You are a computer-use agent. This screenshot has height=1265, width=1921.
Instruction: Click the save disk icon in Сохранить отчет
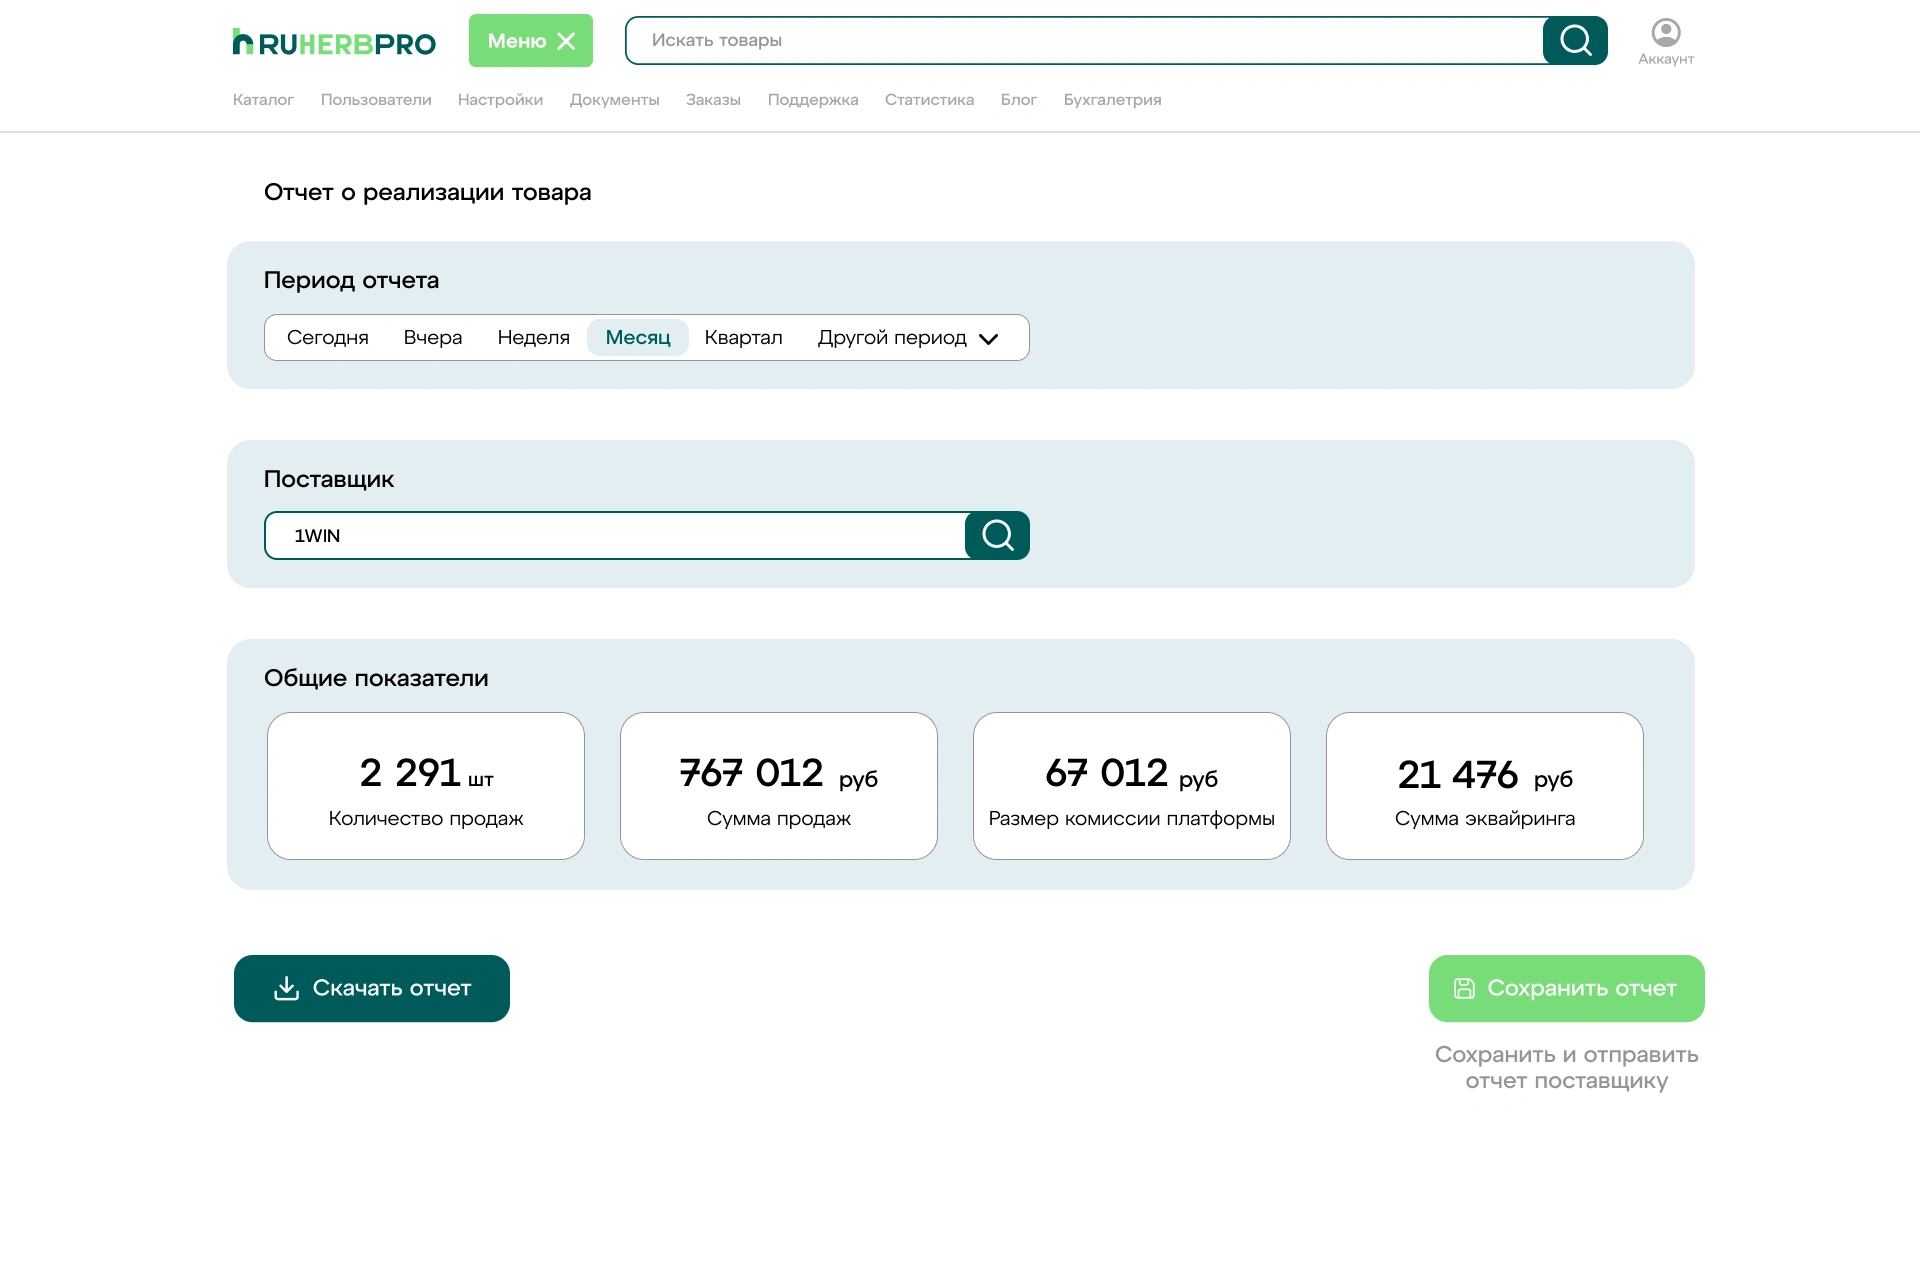coord(1464,988)
